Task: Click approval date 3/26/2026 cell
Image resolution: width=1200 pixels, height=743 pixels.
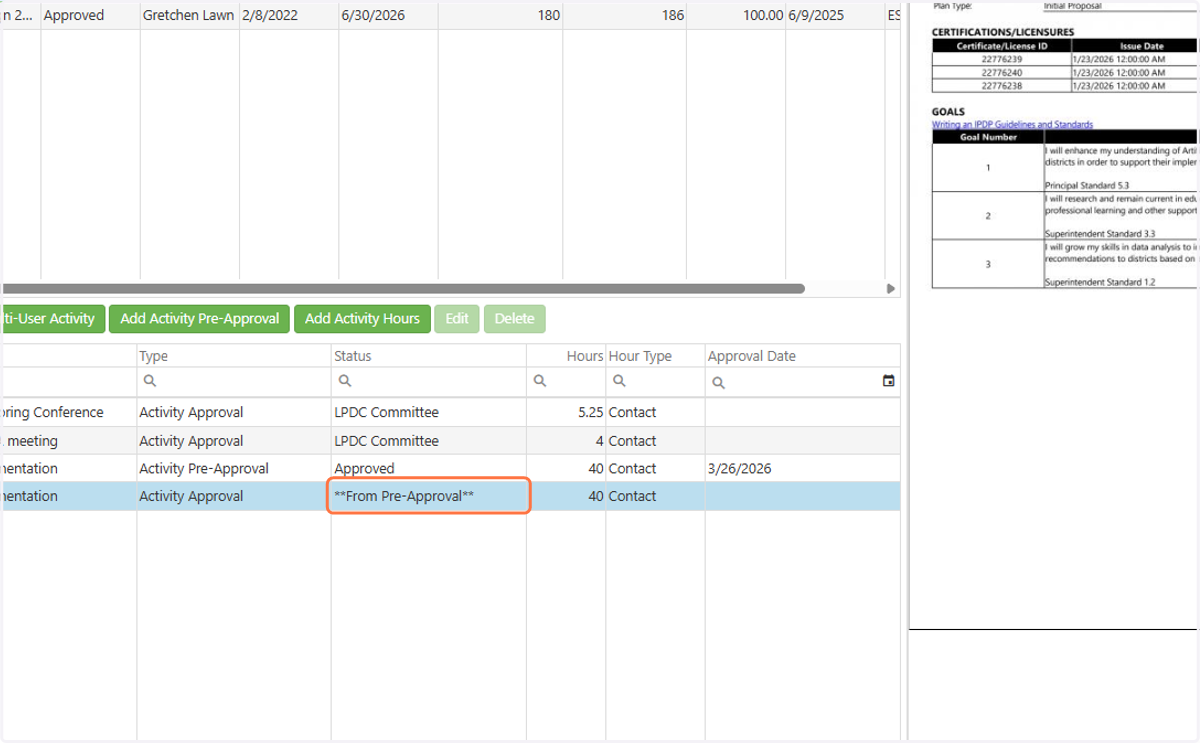Action: point(802,468)
